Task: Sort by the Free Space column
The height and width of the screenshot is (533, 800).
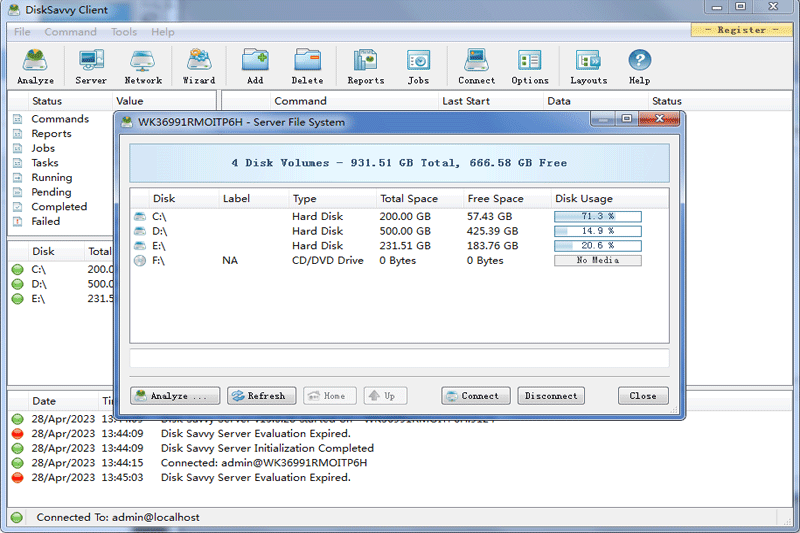Action: [507, 198]
